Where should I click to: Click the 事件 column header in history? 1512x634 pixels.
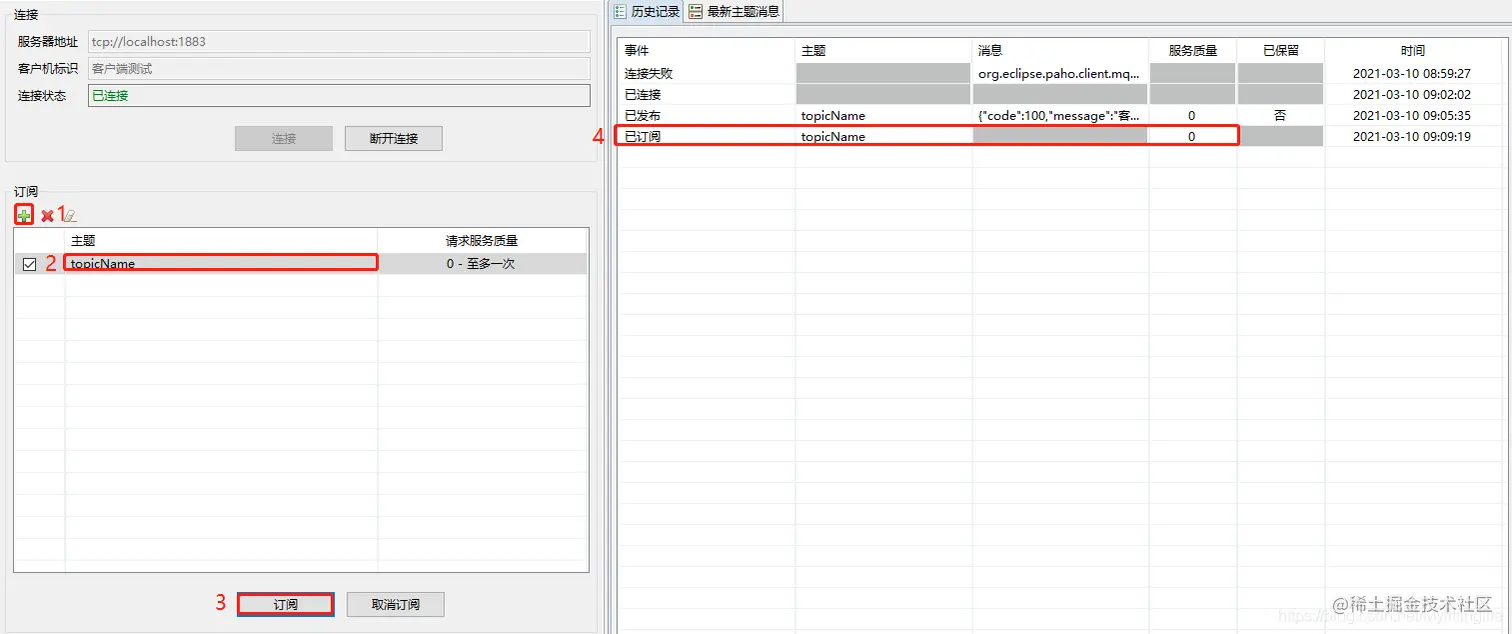pos(705,50)
